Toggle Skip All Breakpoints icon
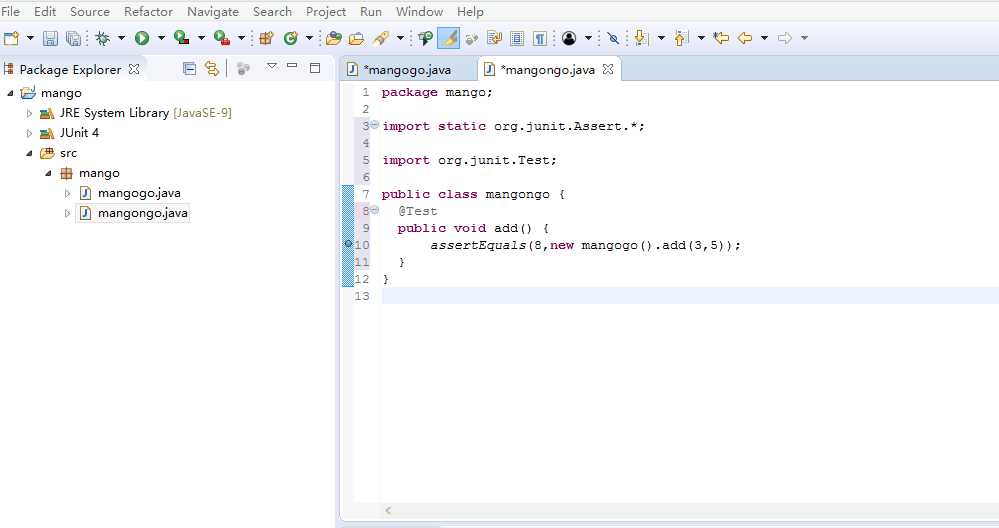 click(x=613, y=38)
